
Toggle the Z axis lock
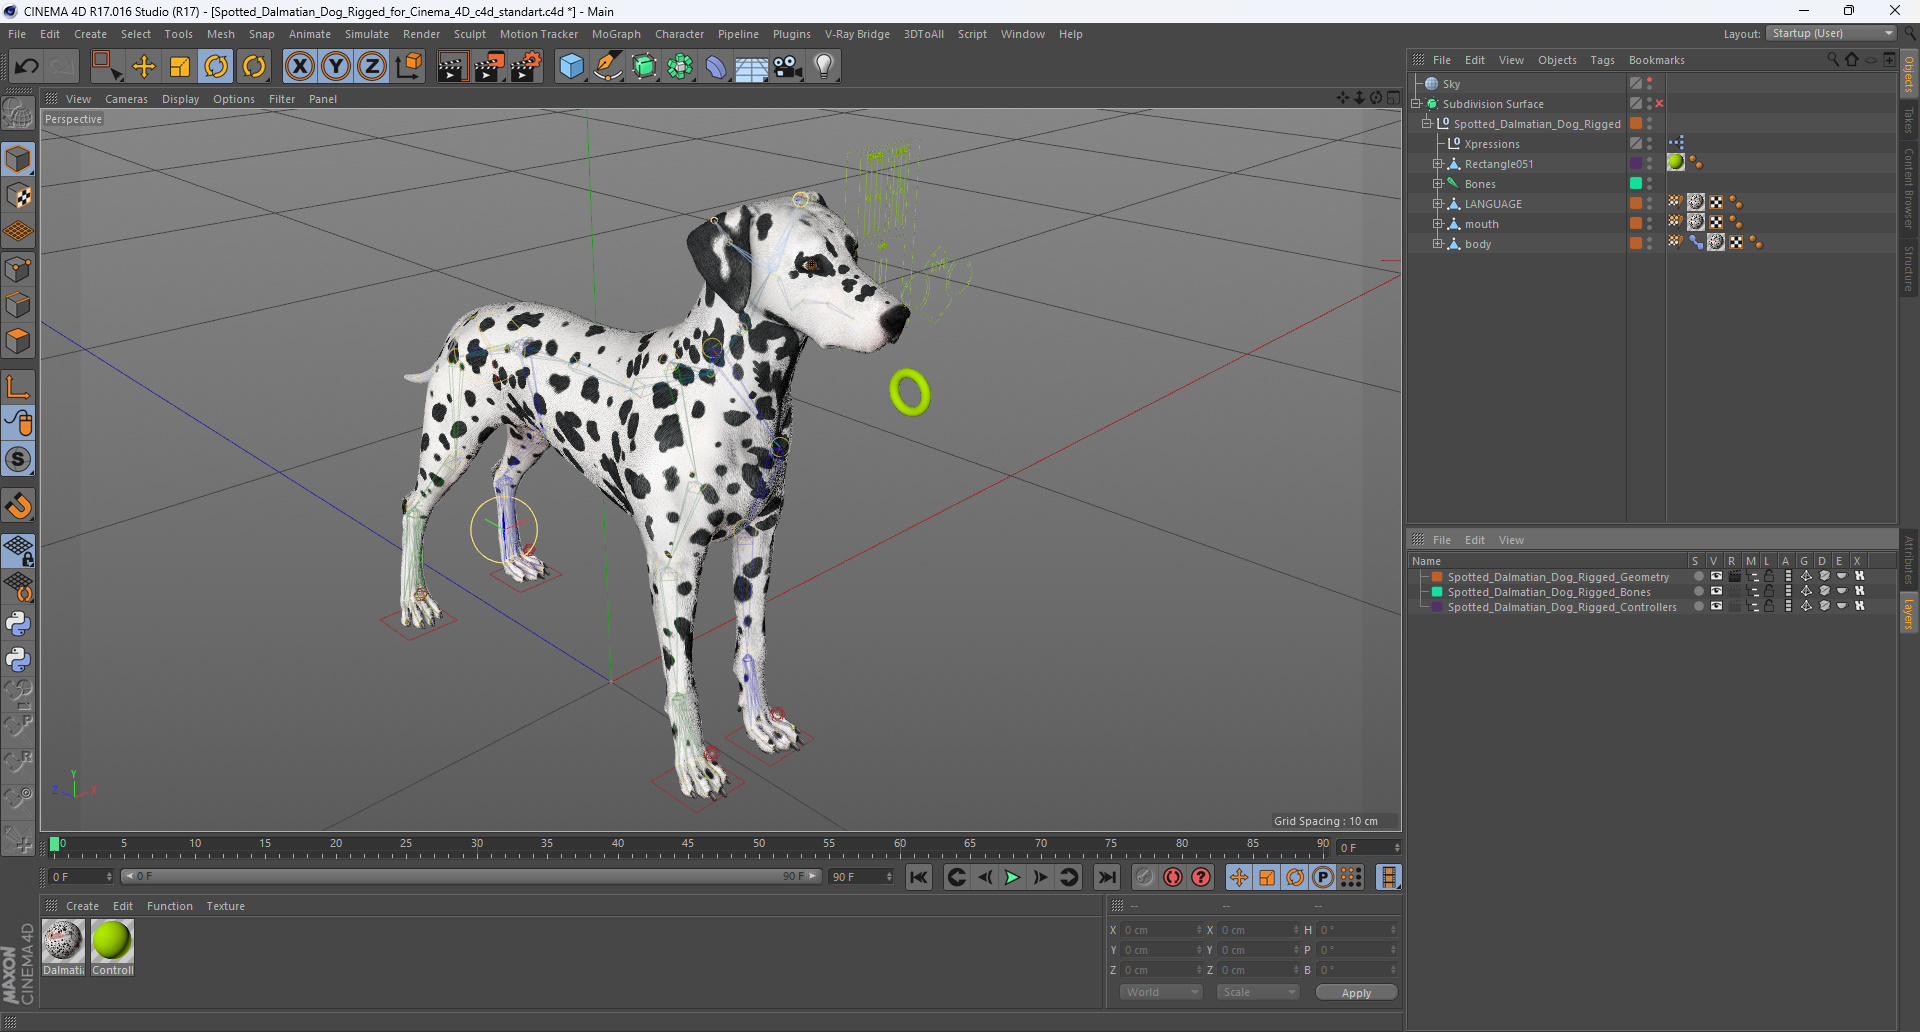[372, 67]
